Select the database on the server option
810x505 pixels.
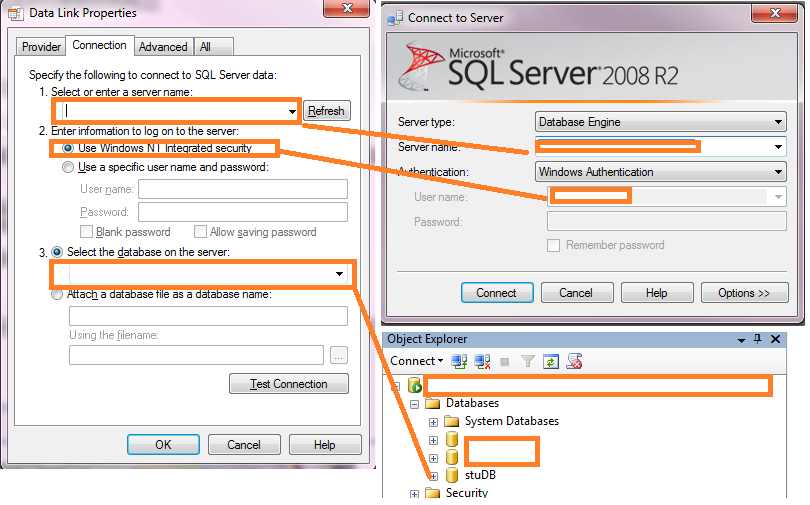pos(57,252)
